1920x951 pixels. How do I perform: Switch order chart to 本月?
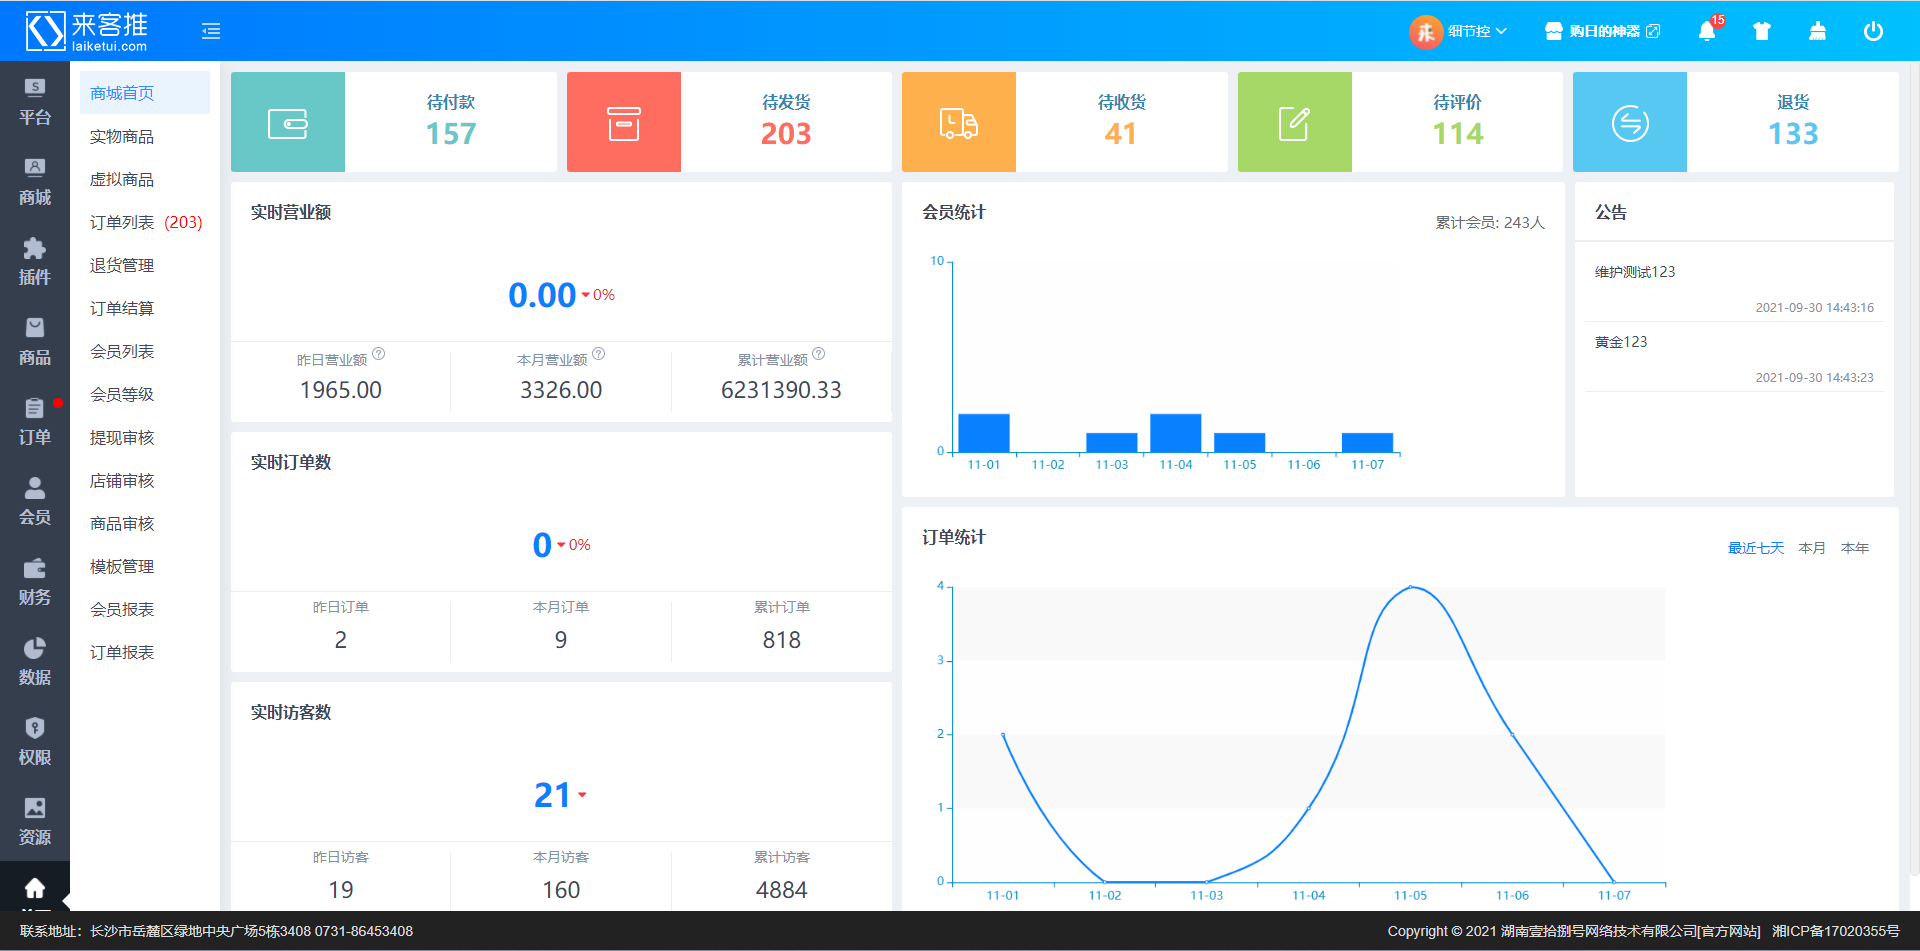tap(1812, 548)
